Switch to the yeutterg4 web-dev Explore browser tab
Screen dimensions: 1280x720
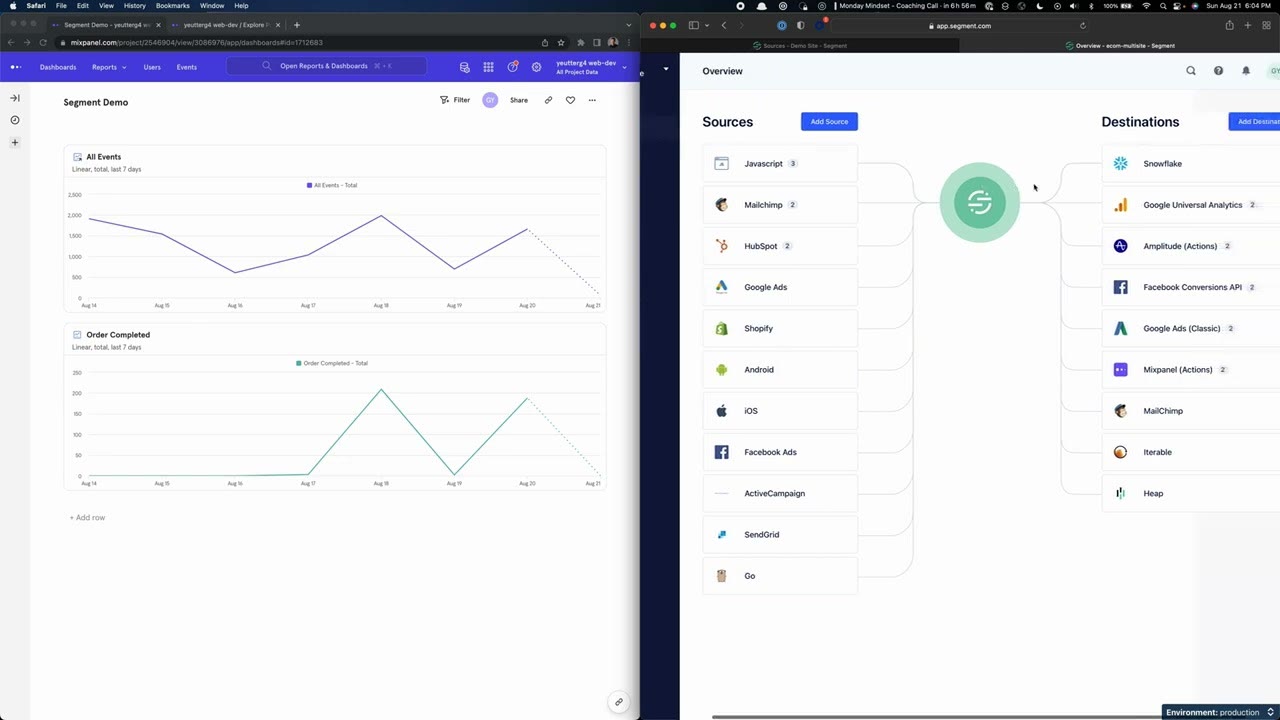point(224,25)
